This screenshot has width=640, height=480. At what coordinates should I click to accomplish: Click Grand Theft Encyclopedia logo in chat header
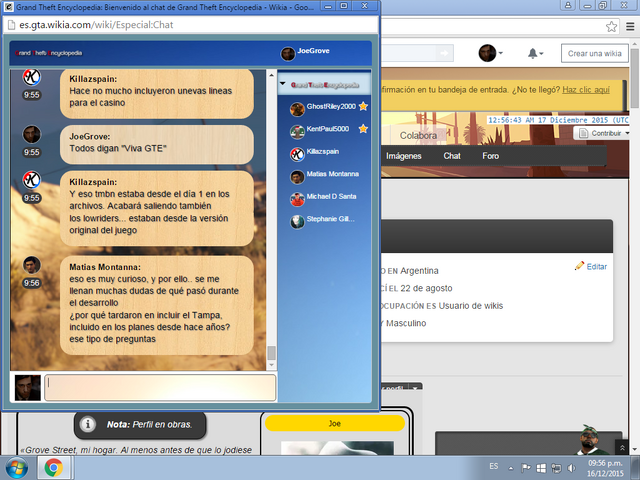(x=49, y=53)
